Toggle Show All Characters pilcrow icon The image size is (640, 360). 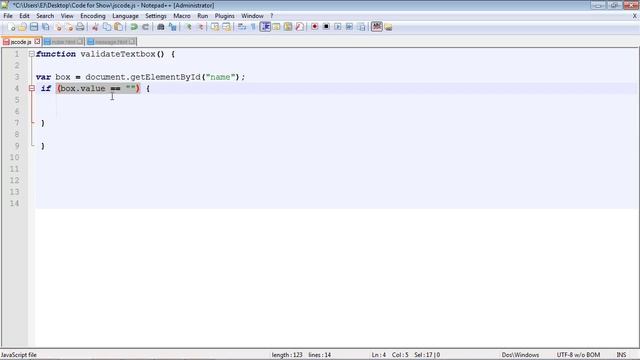click(x=253, y=27)
